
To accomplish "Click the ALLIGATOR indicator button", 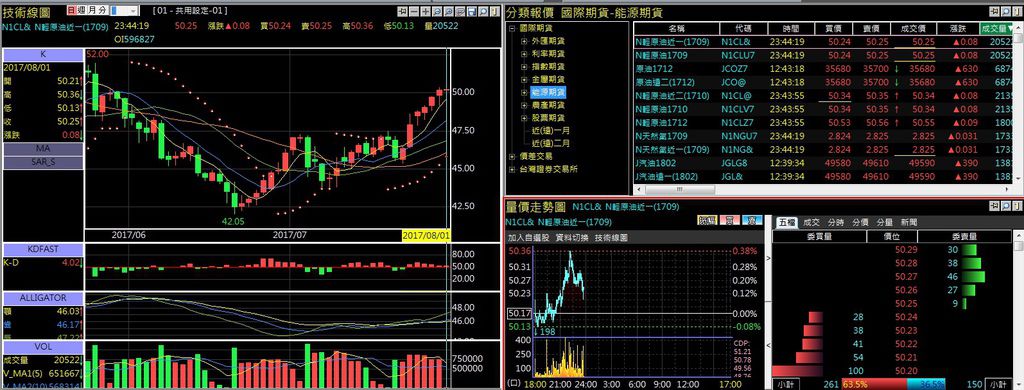I will [43, 298].
